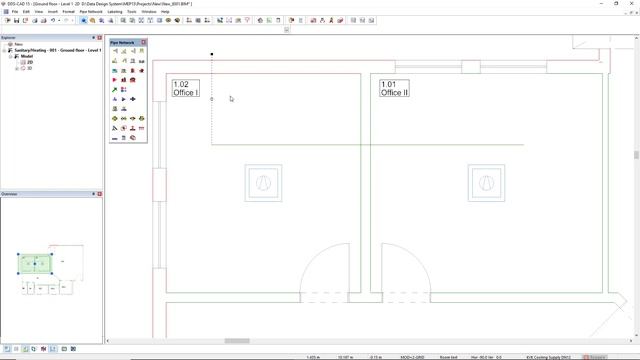This screenshot has width=640, height=360.
Task: Click the house-shaped icon in the toolbar
Action: point(260,20)
